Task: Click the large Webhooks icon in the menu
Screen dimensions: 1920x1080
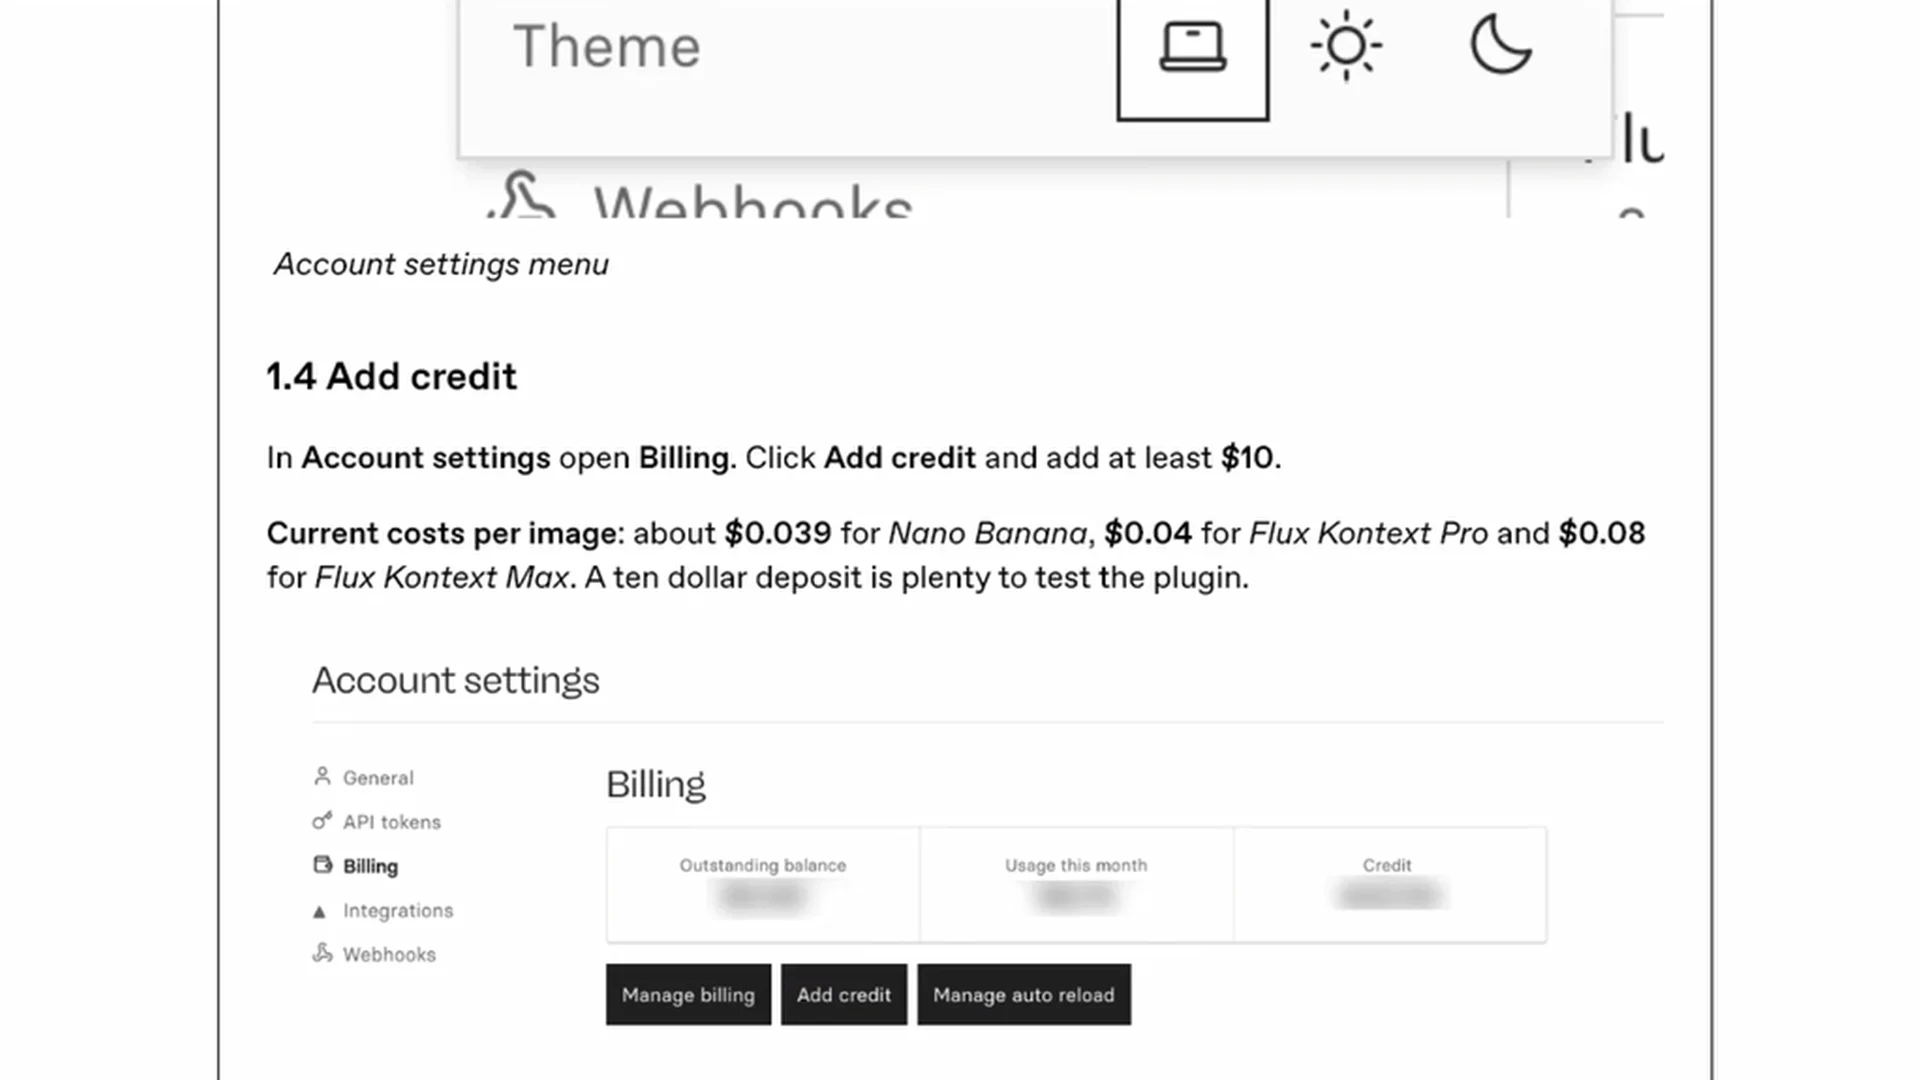Action: point(522,196)
